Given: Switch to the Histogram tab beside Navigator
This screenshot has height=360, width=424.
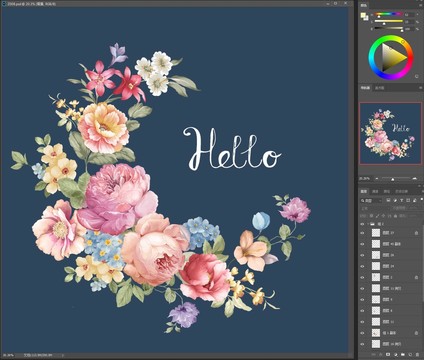Looking at the screenshot, I should click(x=380, y=88).
